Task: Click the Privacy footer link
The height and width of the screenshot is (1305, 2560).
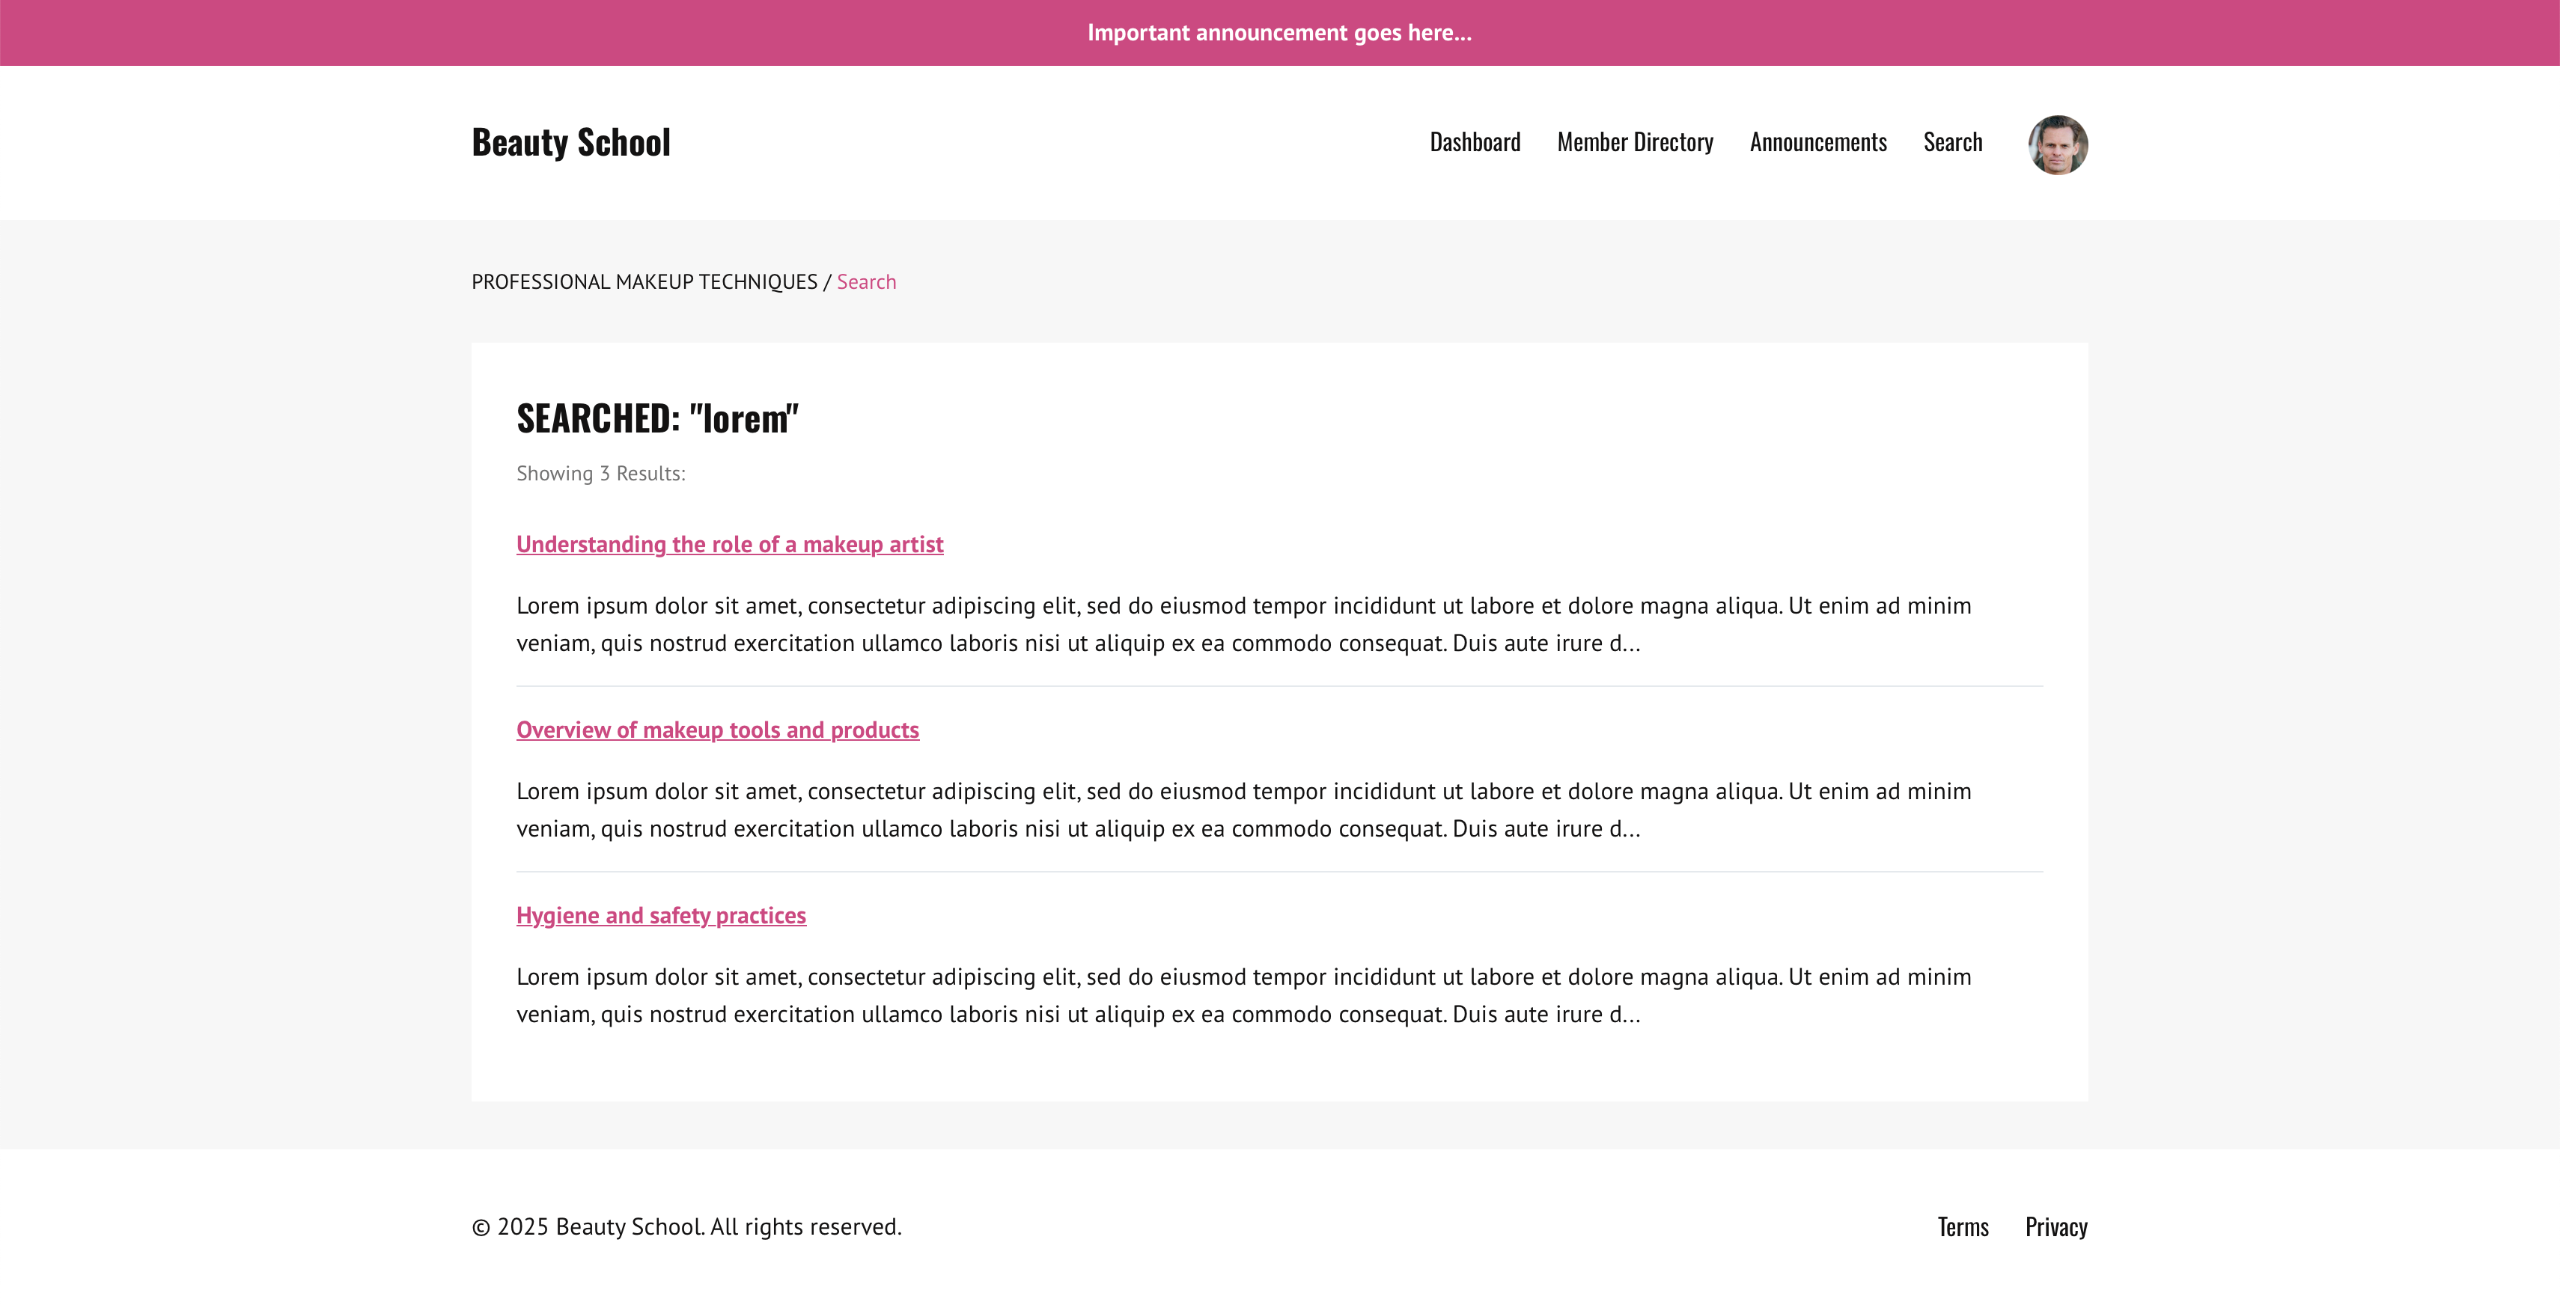Action: point(2055,1226)
